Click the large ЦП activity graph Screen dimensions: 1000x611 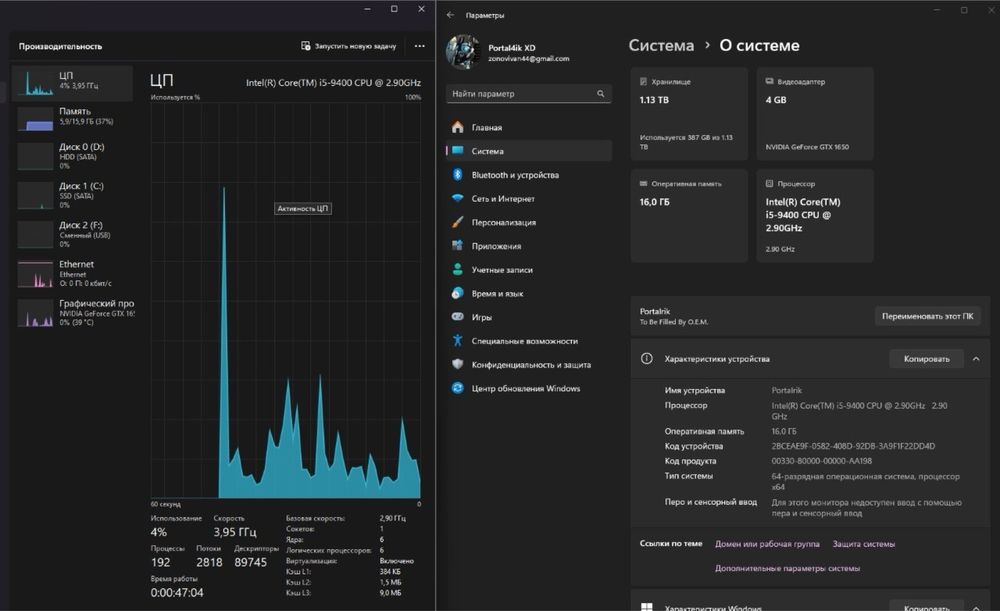pos(286,300)
